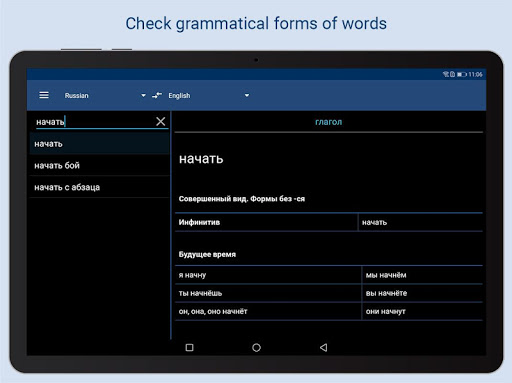
Task: Tap the Android back button
Action: [324, 348]
